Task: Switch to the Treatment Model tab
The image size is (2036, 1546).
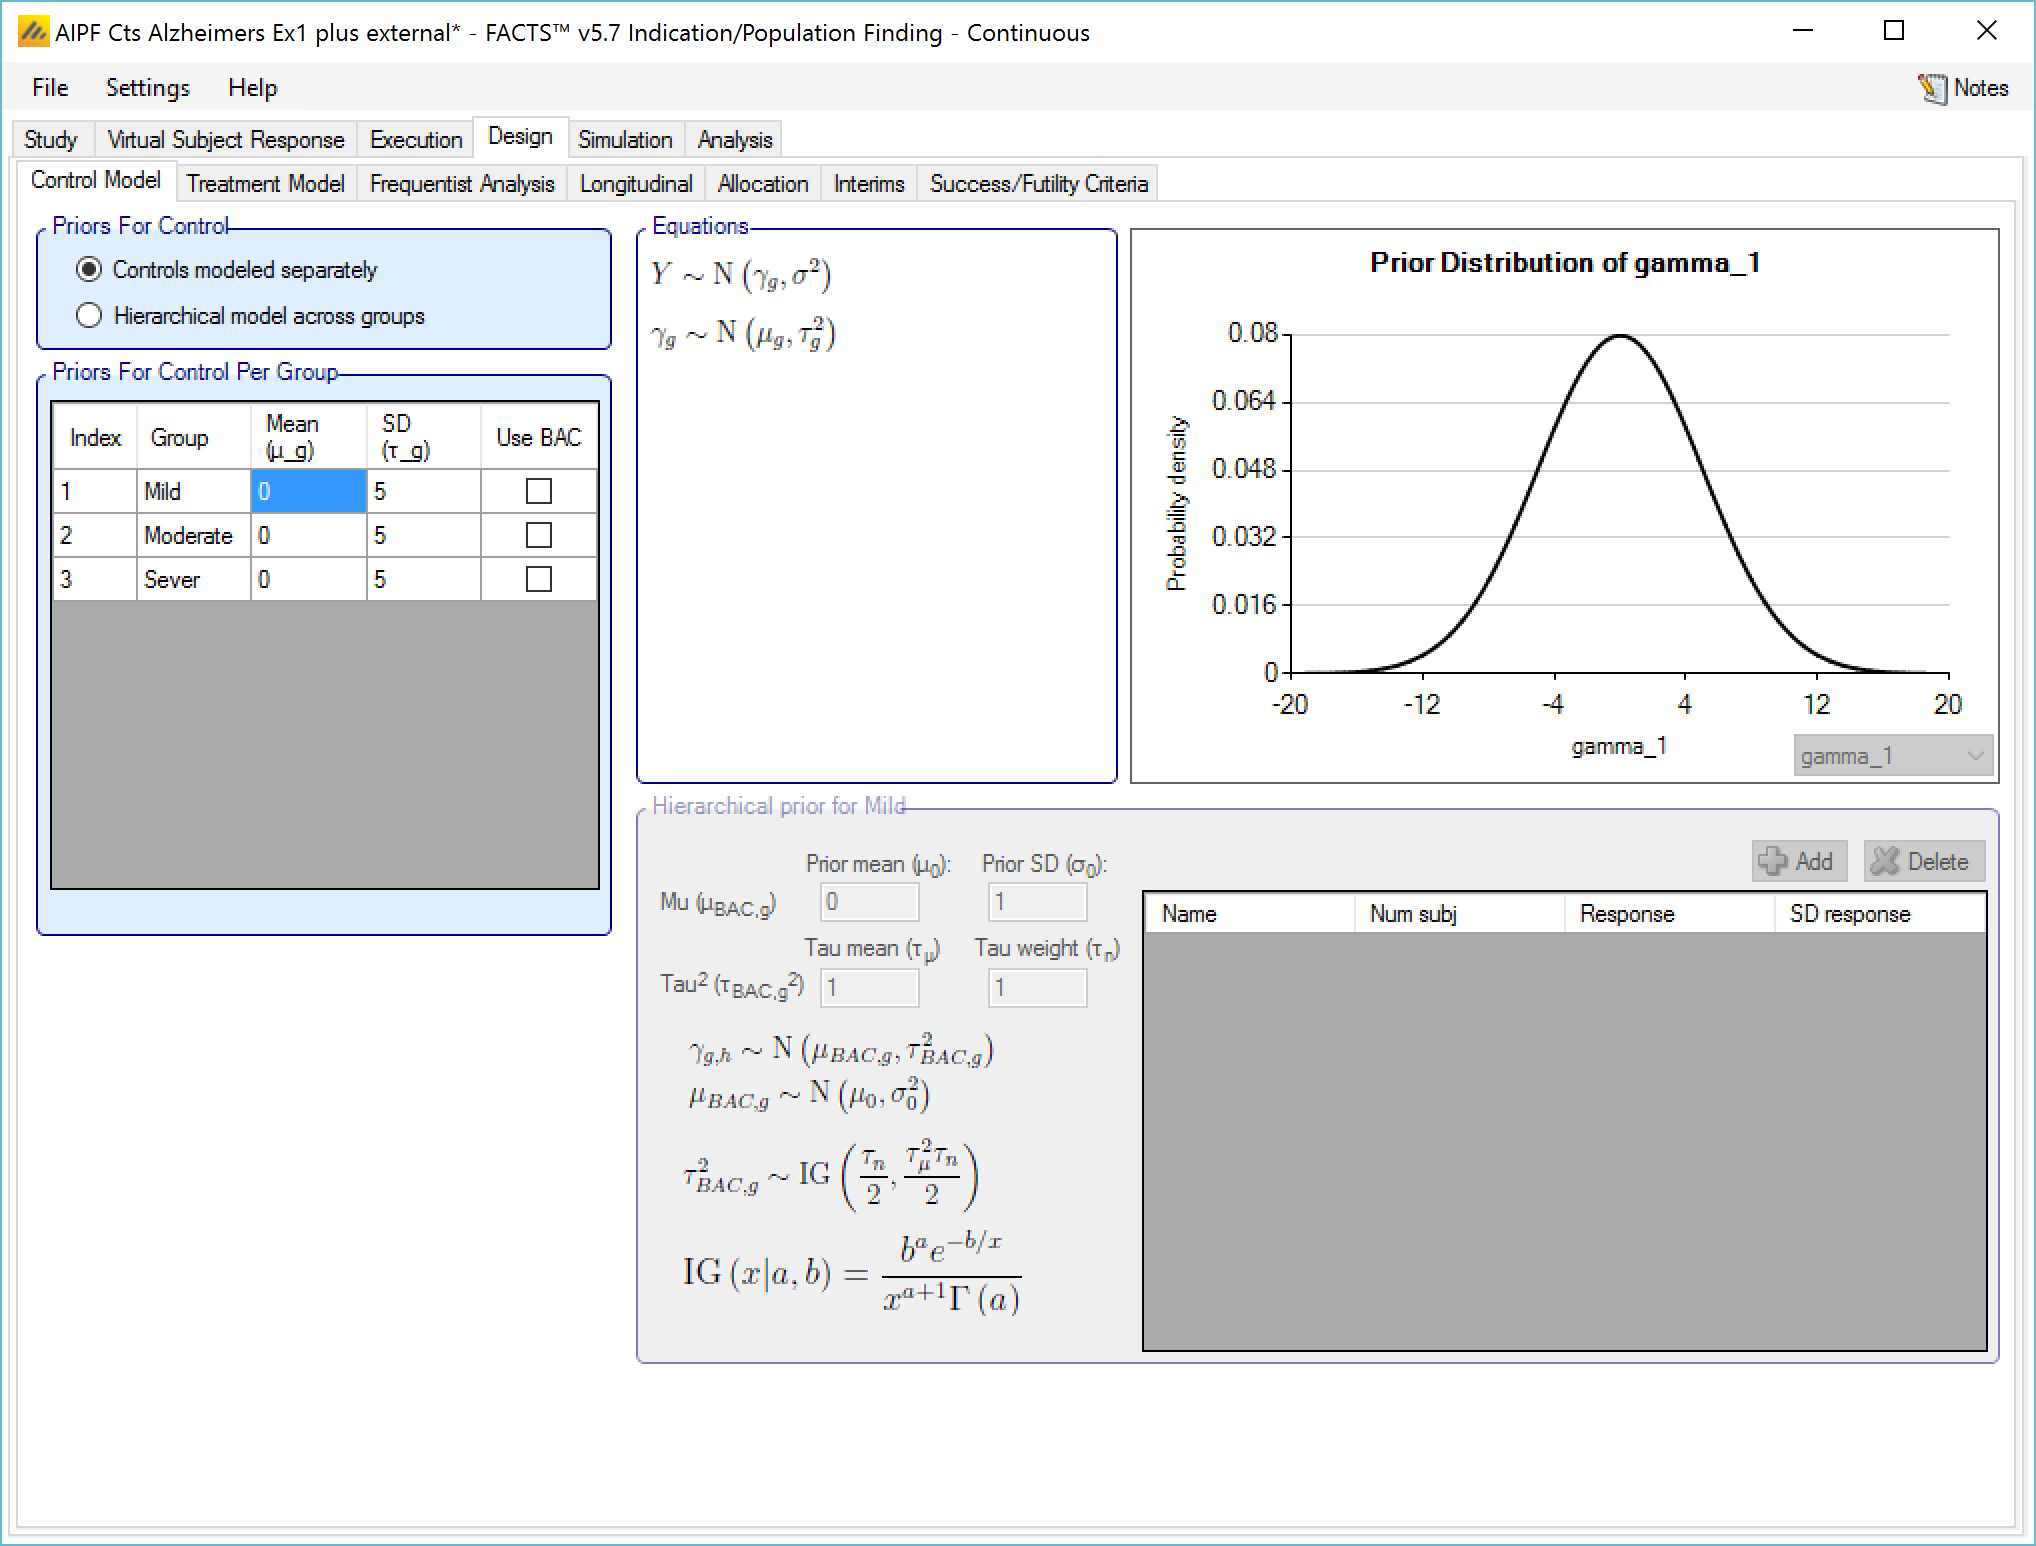Action: point(265,184)
